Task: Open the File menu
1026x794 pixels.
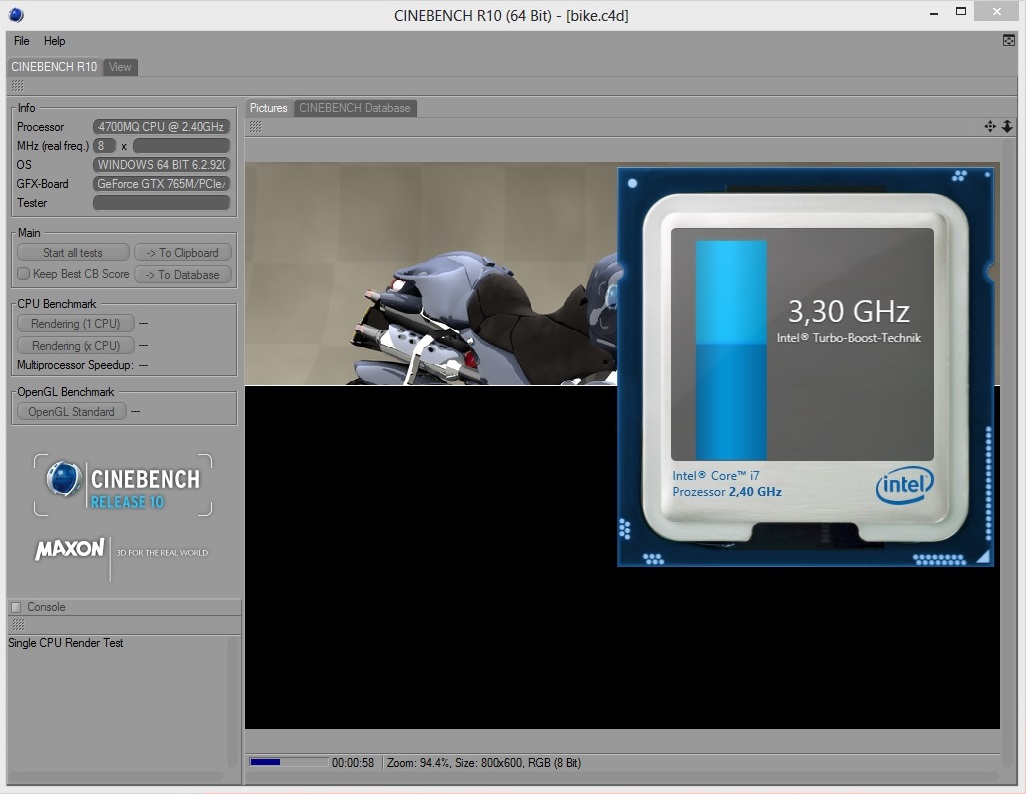Action: click(22, 41)
